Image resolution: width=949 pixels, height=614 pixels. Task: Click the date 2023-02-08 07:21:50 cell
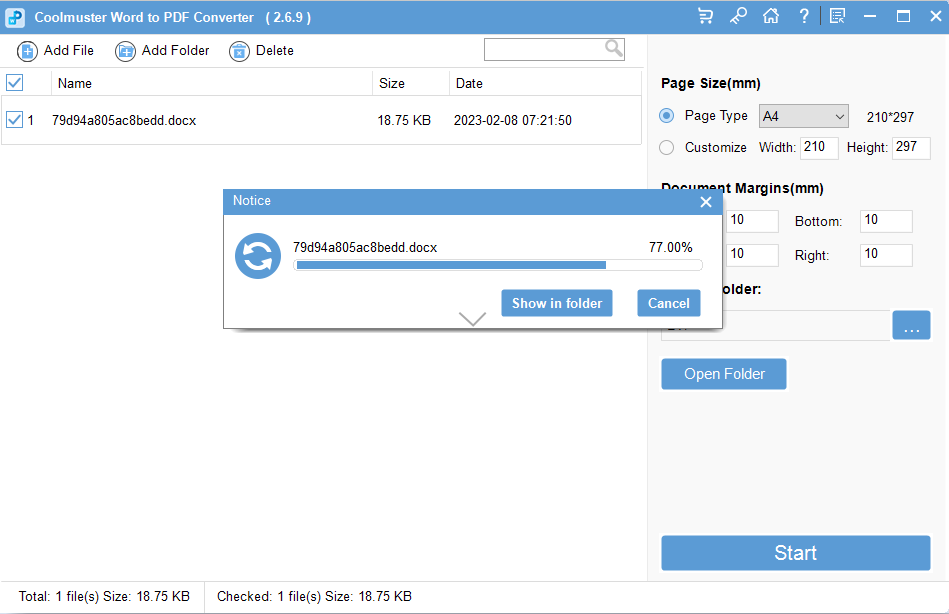coord(513,120)
